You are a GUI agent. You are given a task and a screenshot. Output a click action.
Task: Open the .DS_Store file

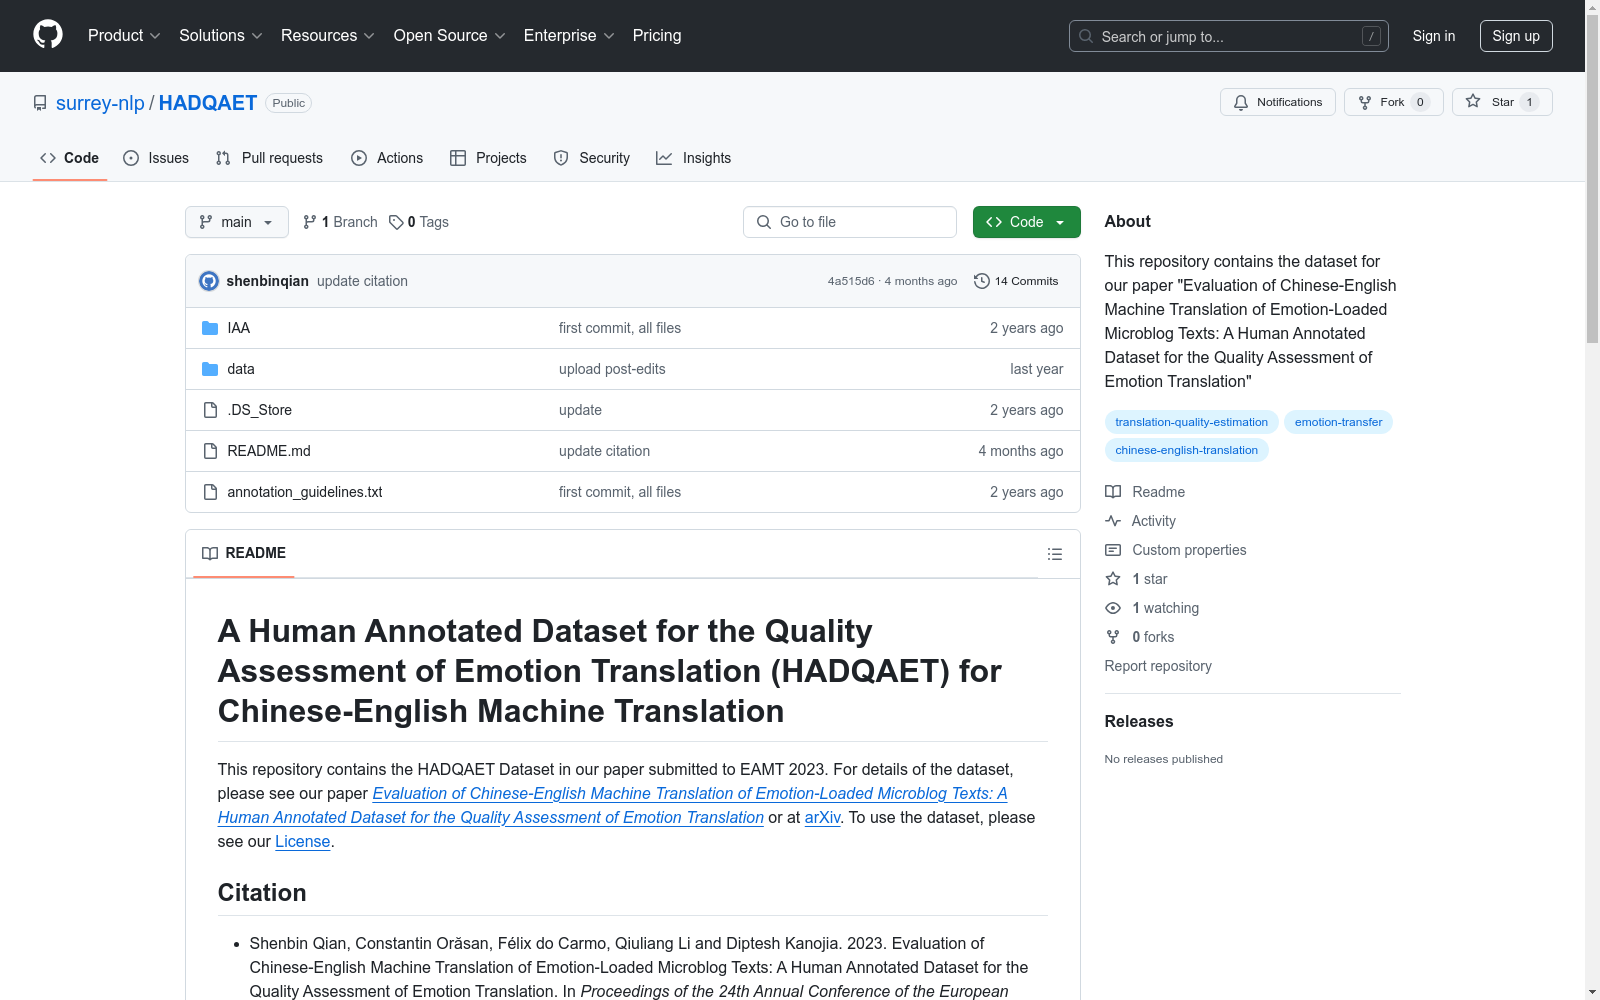coord(260,410)
